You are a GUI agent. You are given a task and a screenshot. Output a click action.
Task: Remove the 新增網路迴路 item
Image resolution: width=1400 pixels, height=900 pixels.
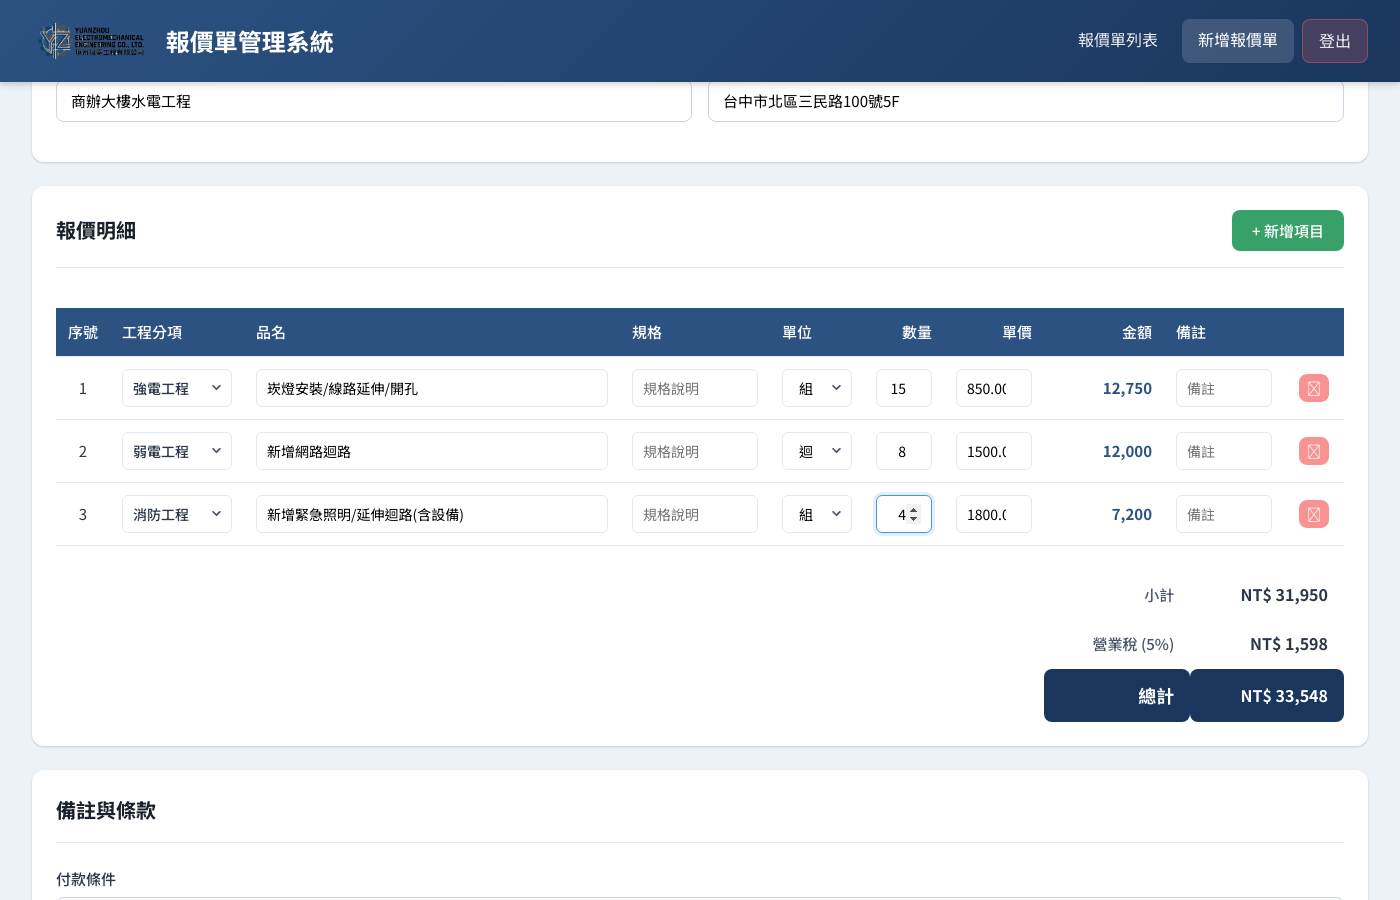(x=1313, y=451)
